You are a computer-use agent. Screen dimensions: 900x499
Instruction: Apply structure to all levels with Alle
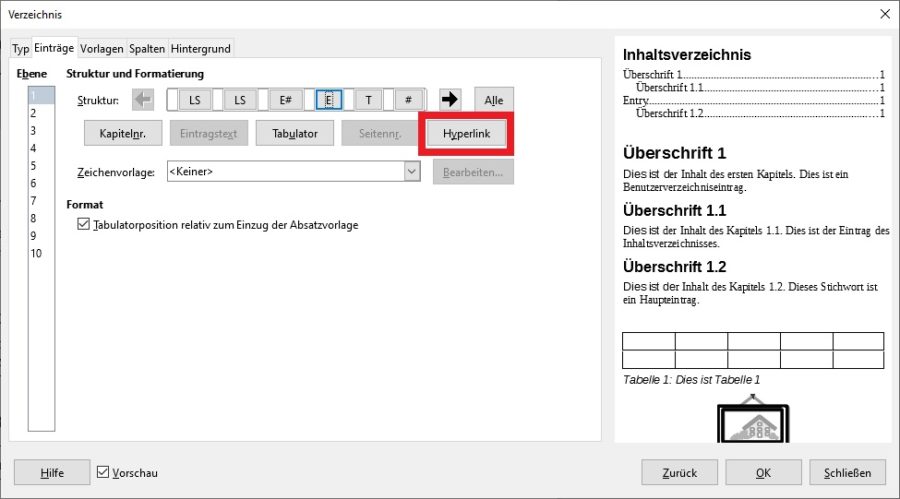coord(494,100)
